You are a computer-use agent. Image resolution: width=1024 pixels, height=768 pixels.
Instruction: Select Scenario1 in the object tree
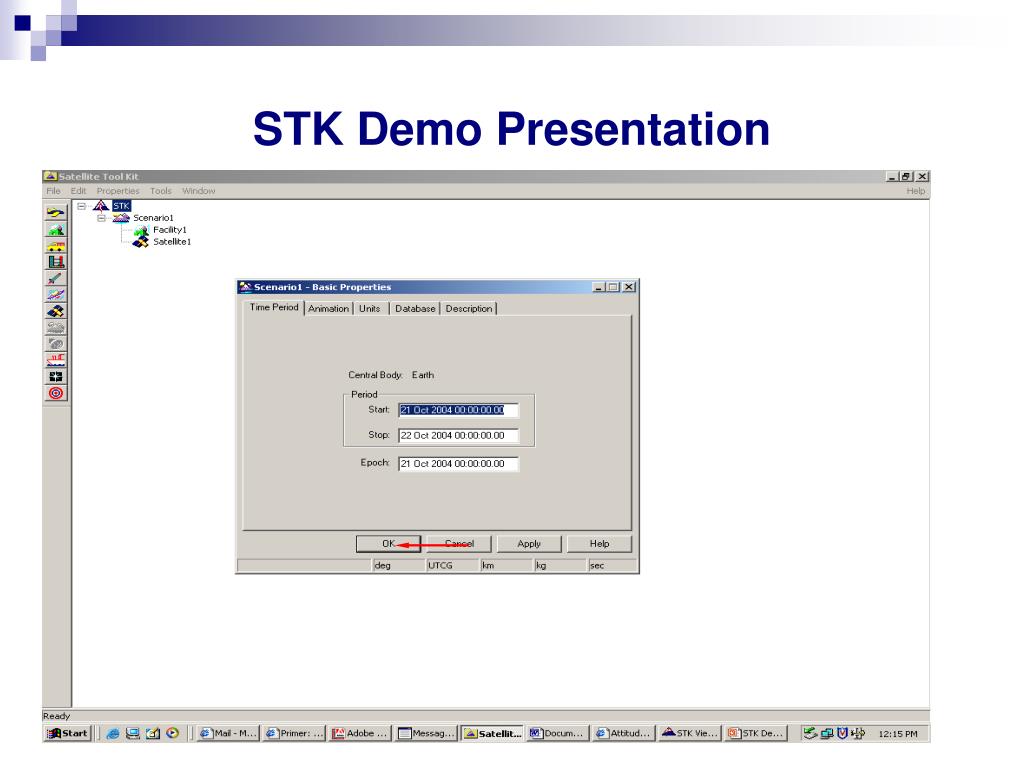(153, 217)
